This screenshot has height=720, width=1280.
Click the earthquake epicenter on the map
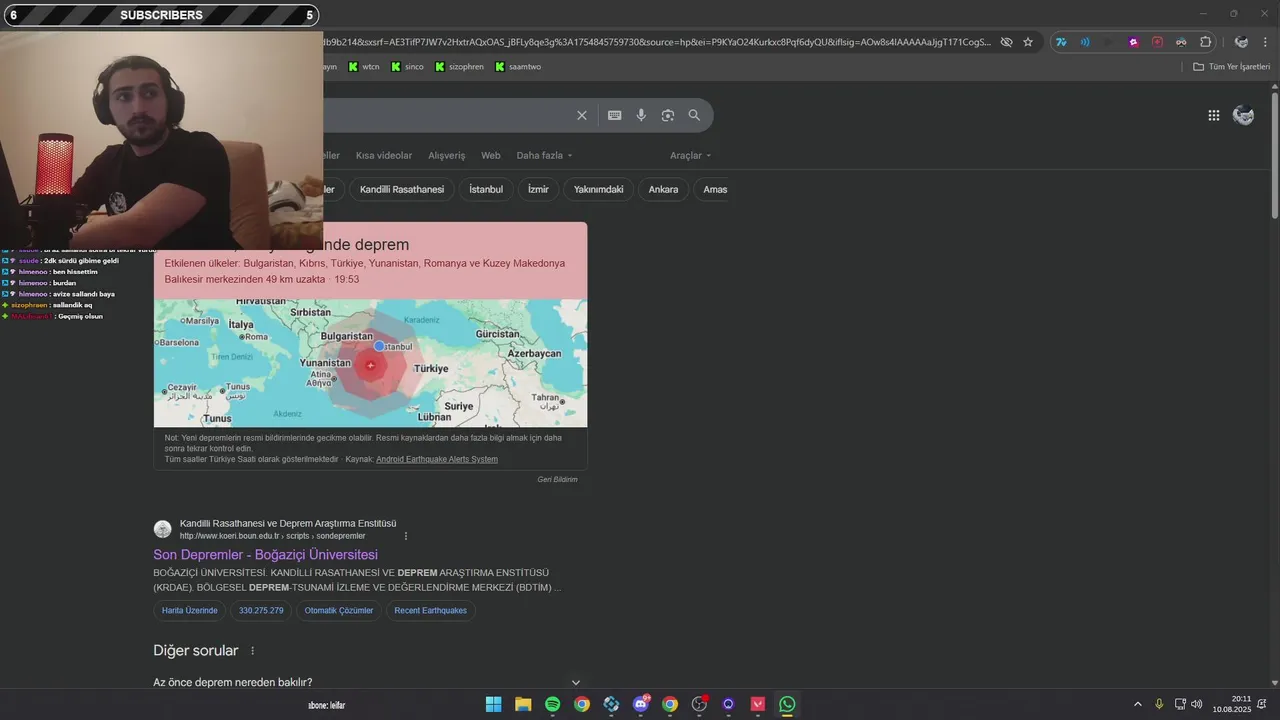[370, 365]
